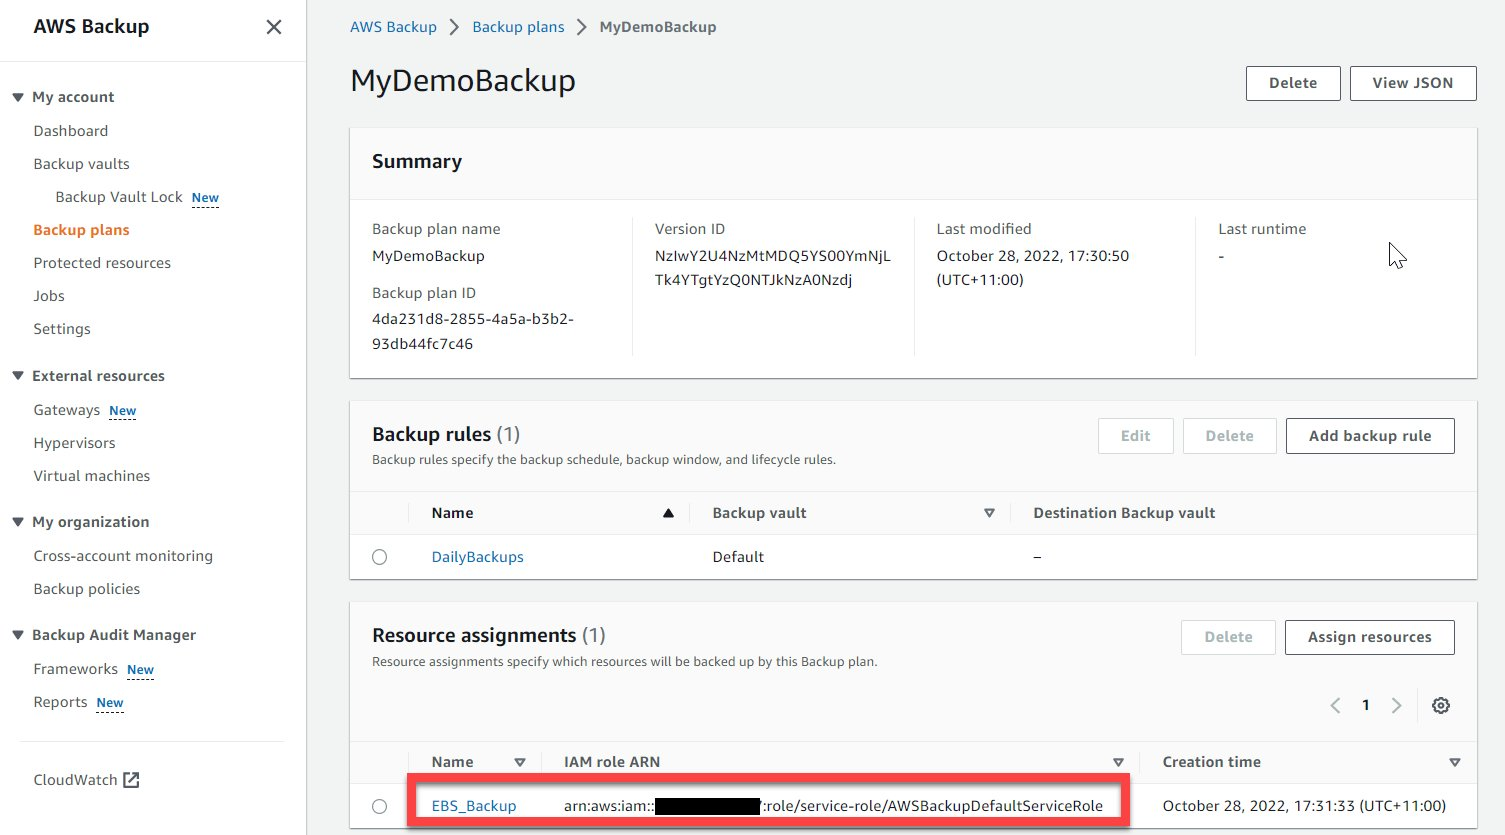The height and width of the screenshot is (835, 1505).
Task: Sort backup rules by Backup vault column arrow
Action: click(x=989, y=513)
